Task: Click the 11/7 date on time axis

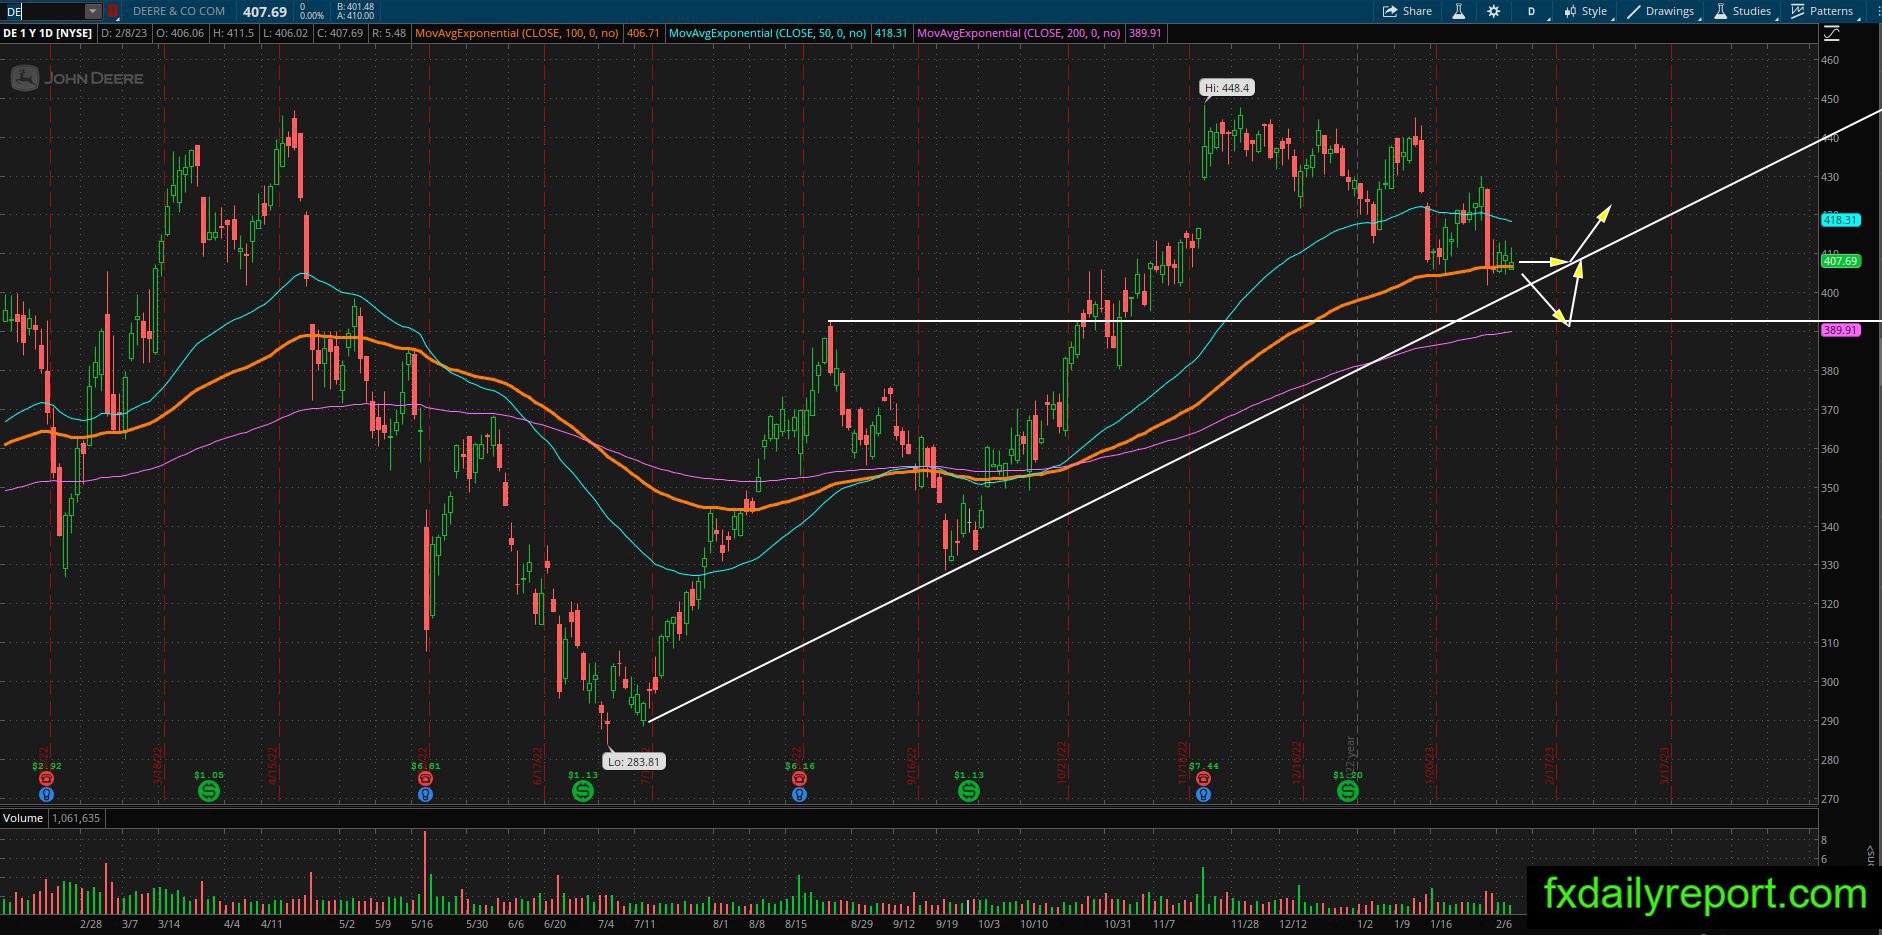Action: pos(1164,924)
